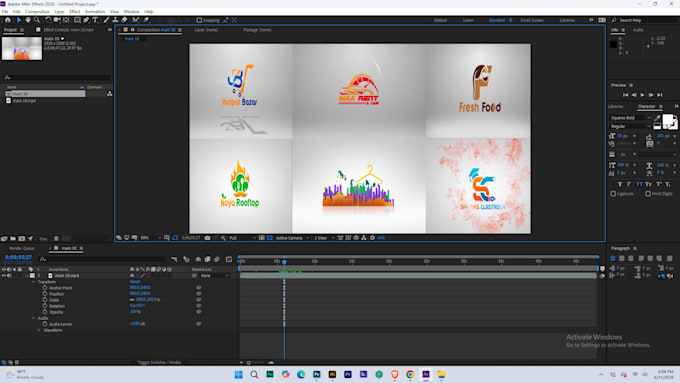The image size is (680, 383).
Task: Enable Motion Blur switch in timeline header
Action: click(216, 259)
